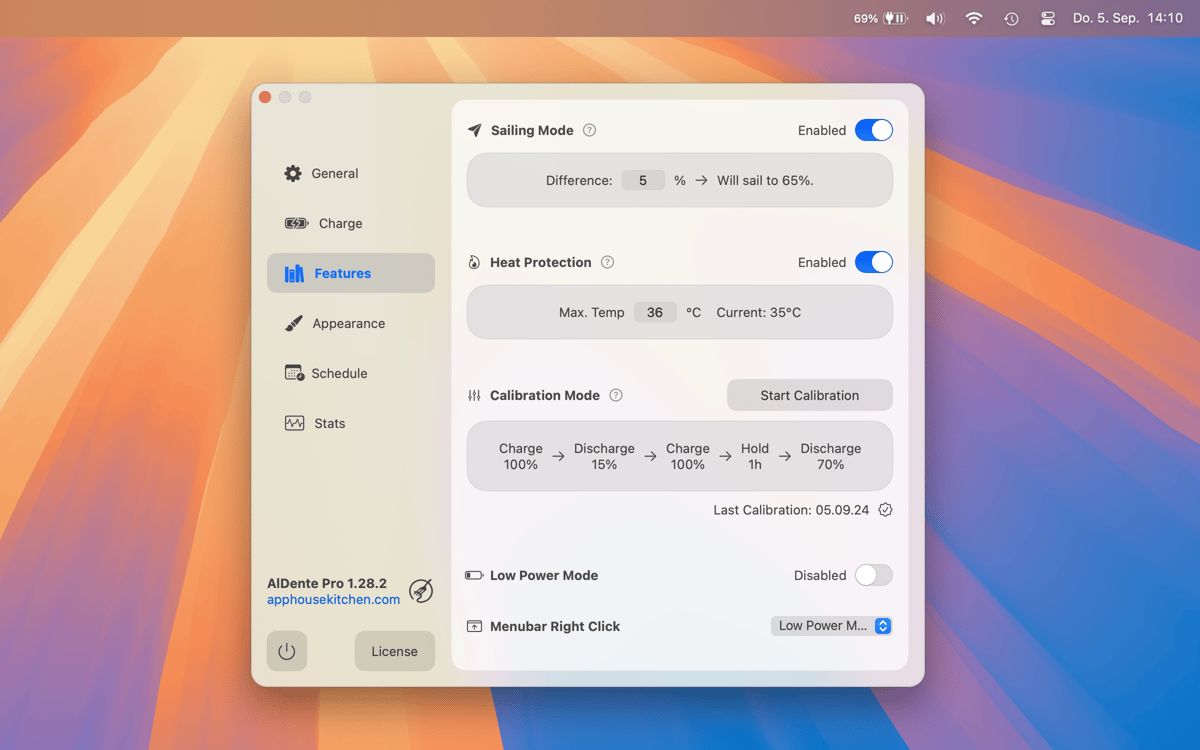Switch to the General tab

(x=334, y=173)
